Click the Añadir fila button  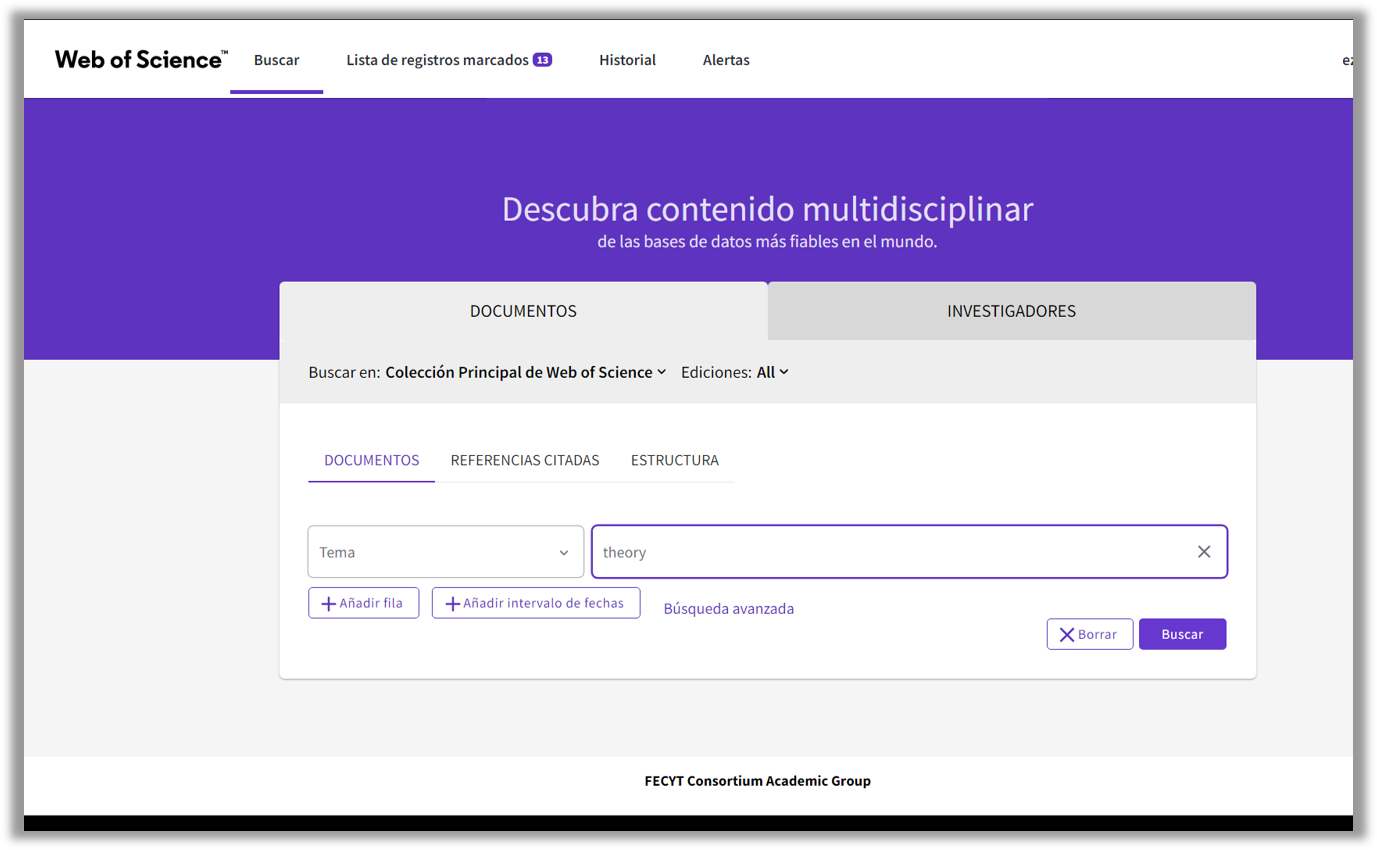[x=363, y=603]
